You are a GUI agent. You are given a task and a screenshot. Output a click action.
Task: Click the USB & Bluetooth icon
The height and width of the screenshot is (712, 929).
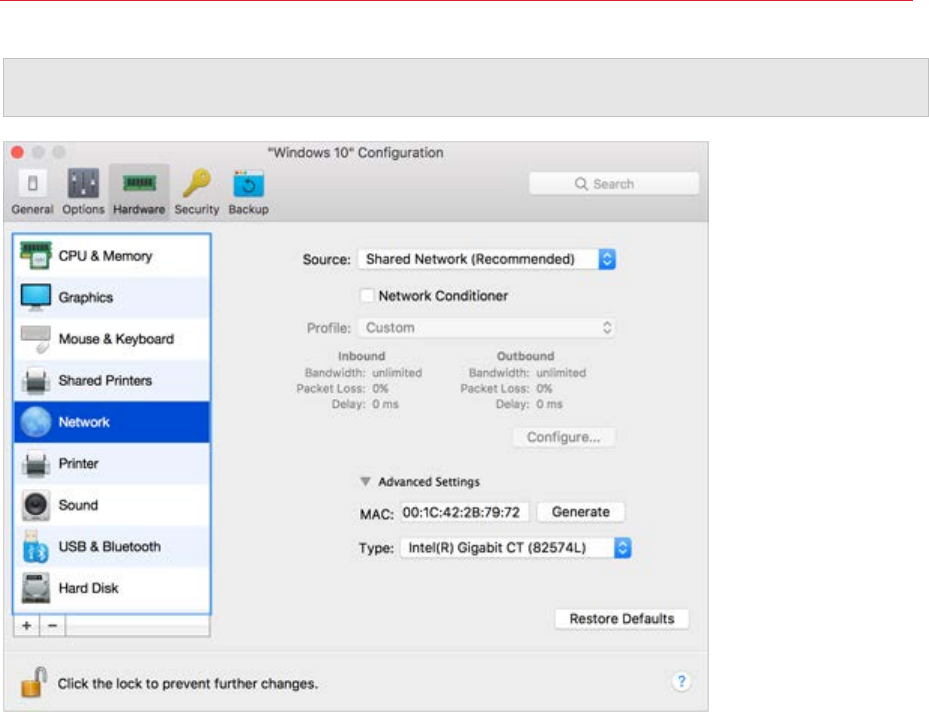click(x=36, y=547)
